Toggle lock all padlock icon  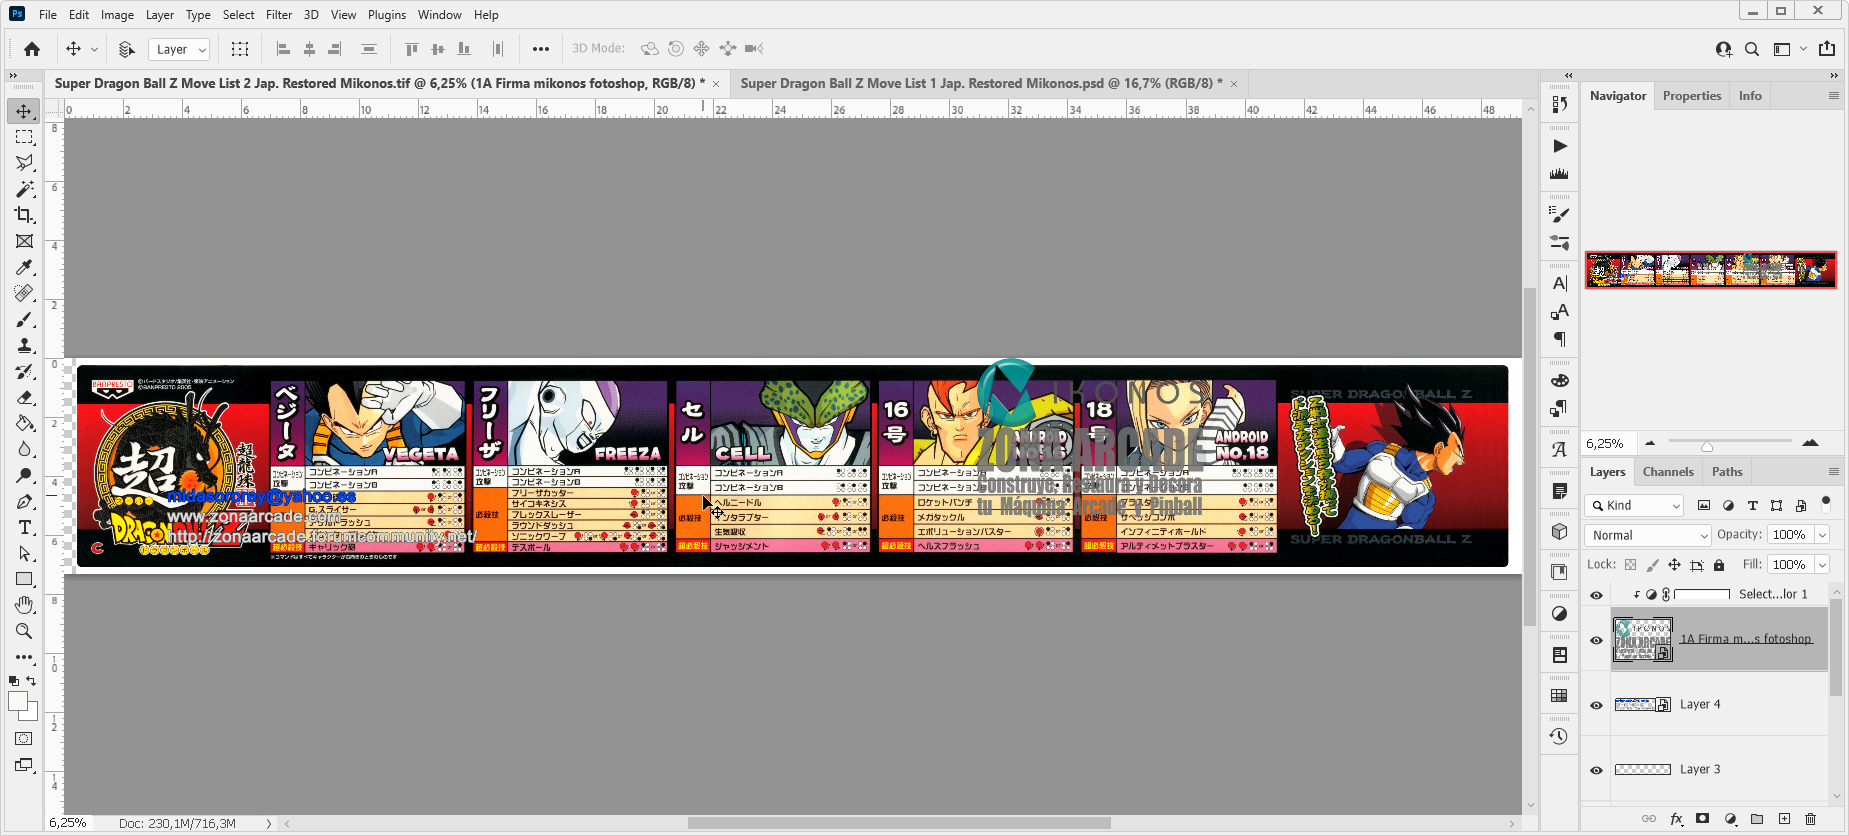click(x=1719, y=565)
